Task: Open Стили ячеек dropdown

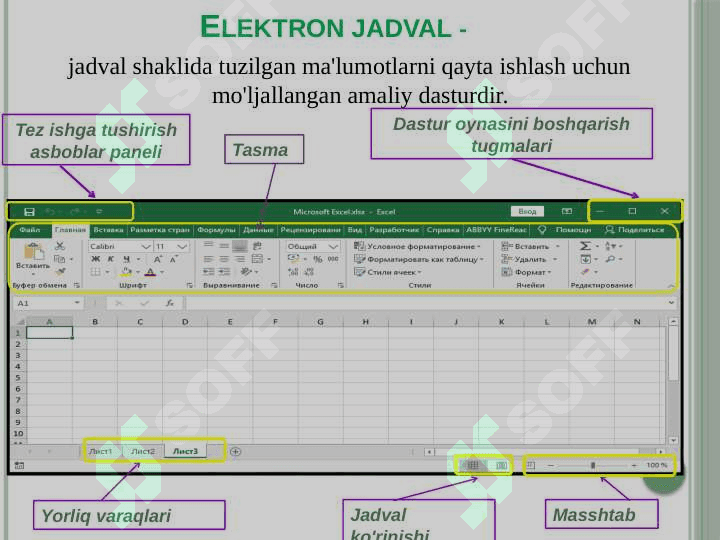Action: click(x=388, y=272)
